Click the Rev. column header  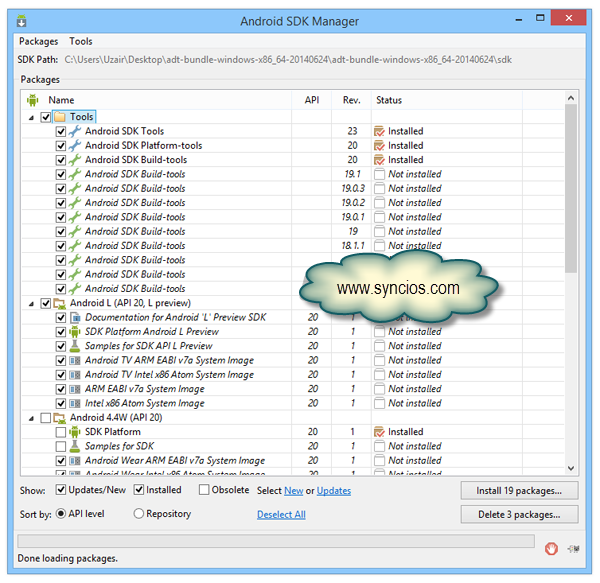click(x=352, y=100)
